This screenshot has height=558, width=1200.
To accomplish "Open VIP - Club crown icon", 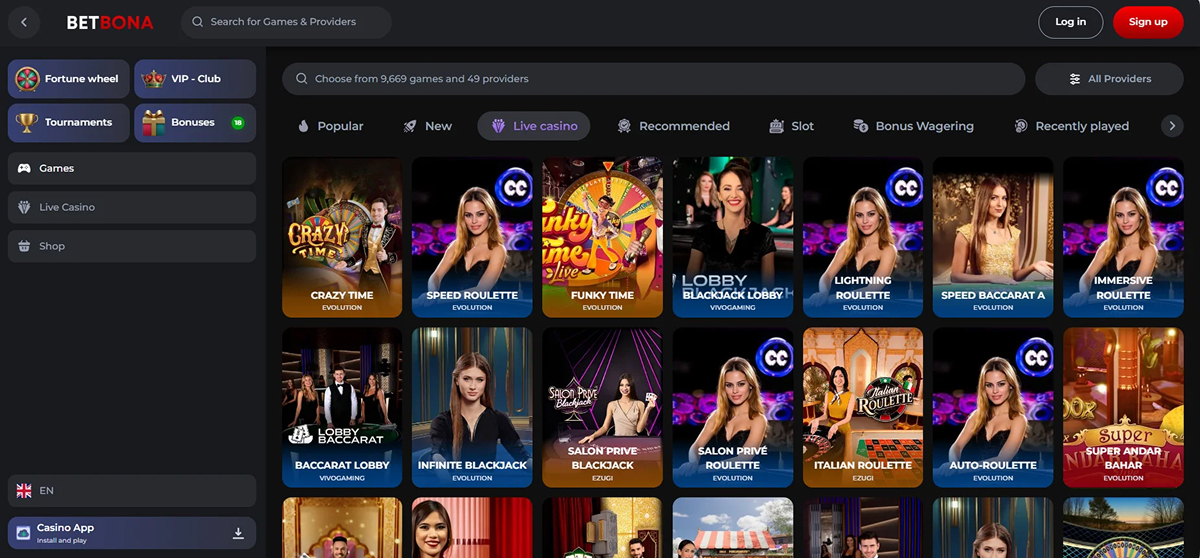I will 154,79.
